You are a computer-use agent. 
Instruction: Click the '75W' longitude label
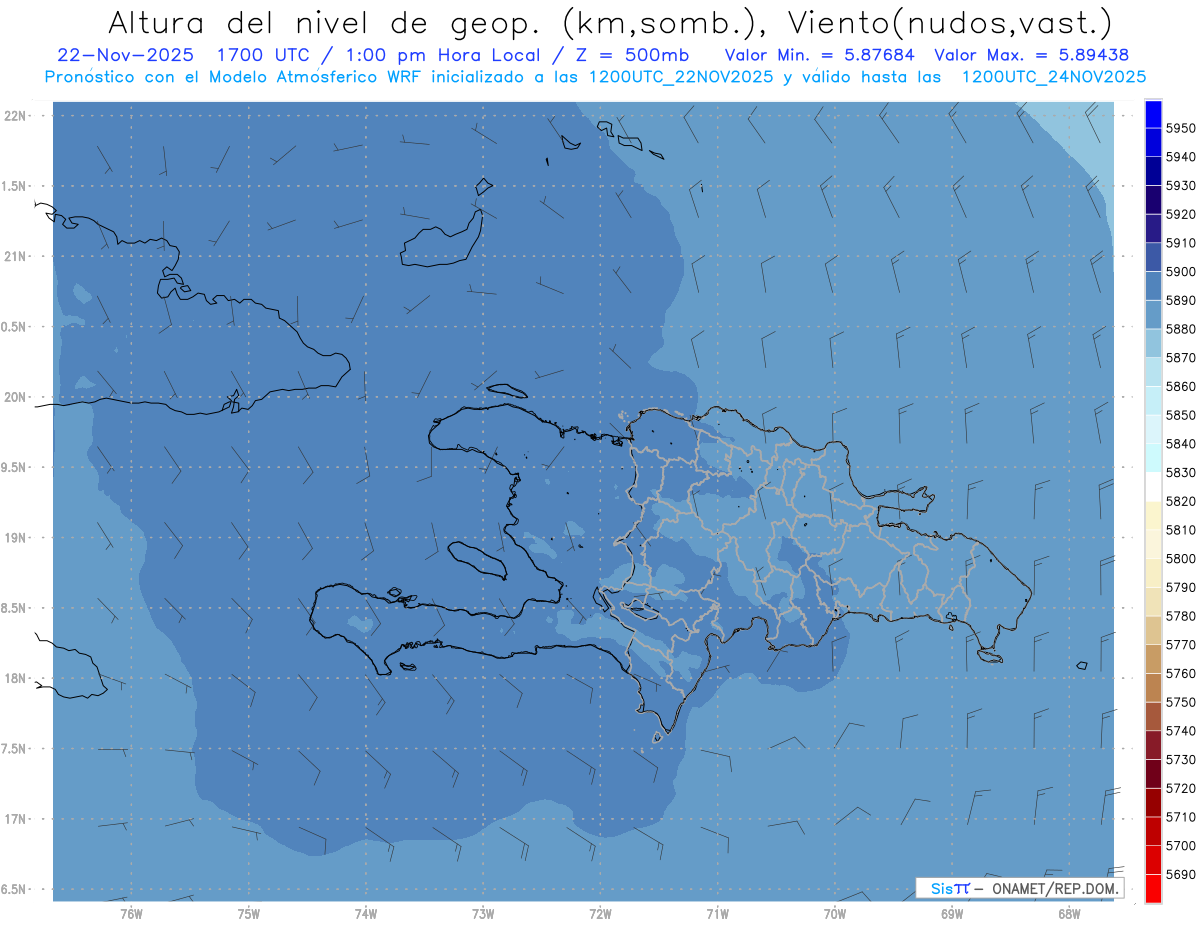(249, 913)
